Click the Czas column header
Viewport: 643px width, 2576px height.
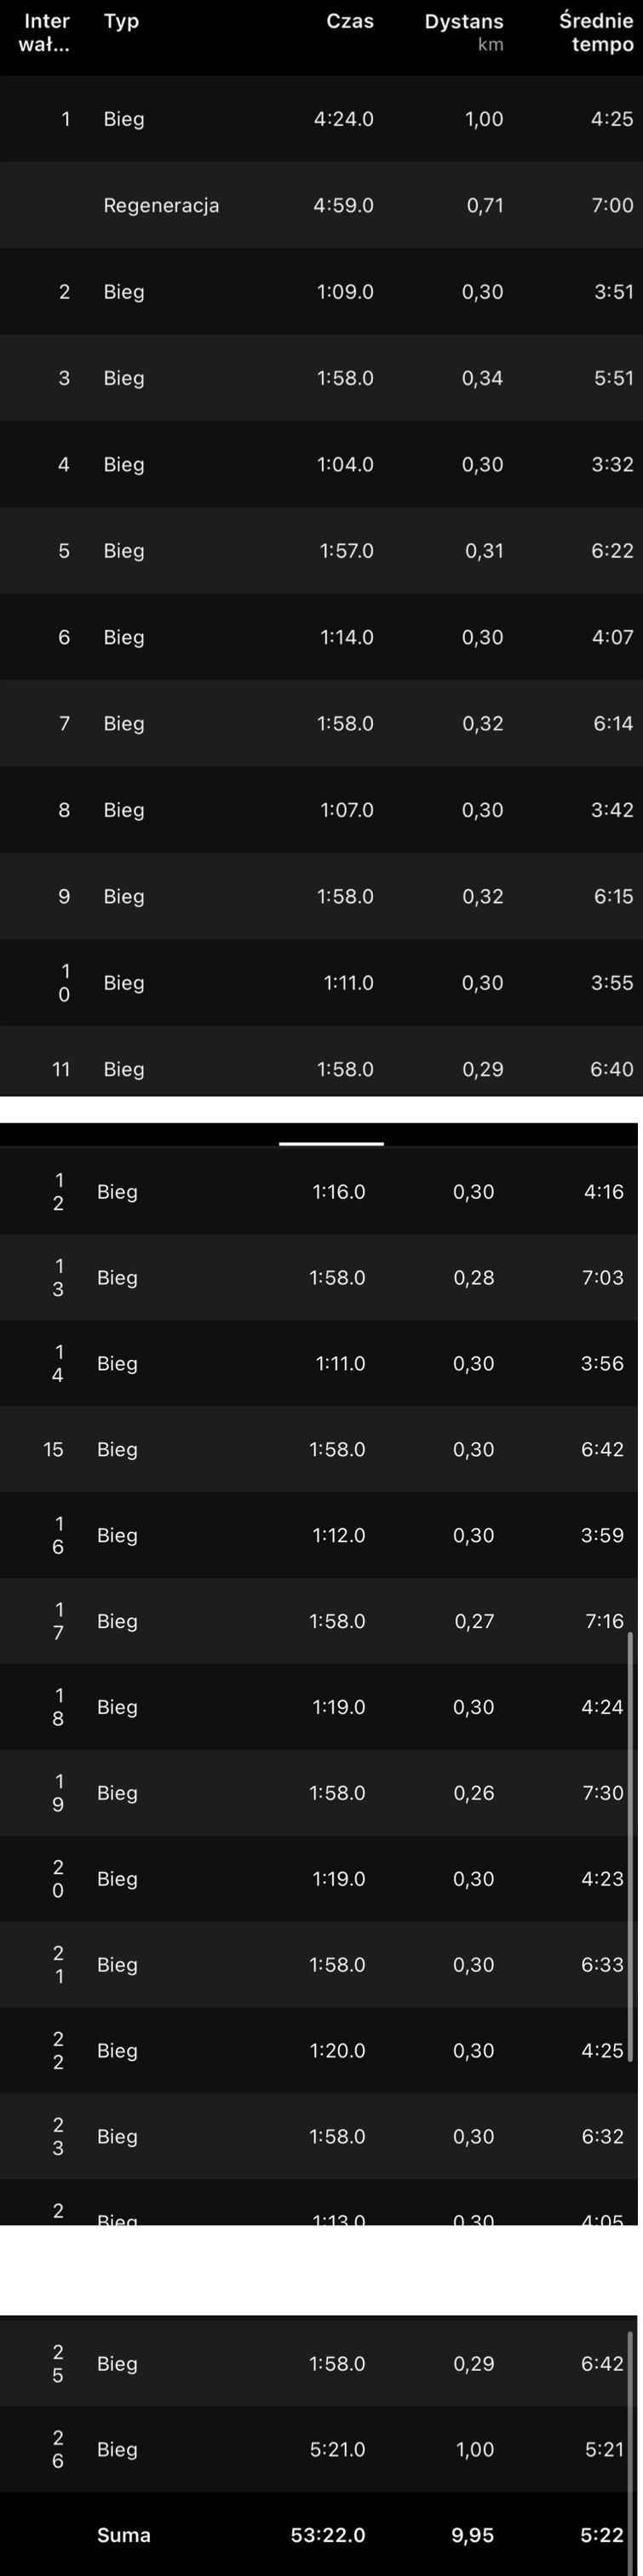(x=349, y=22)
